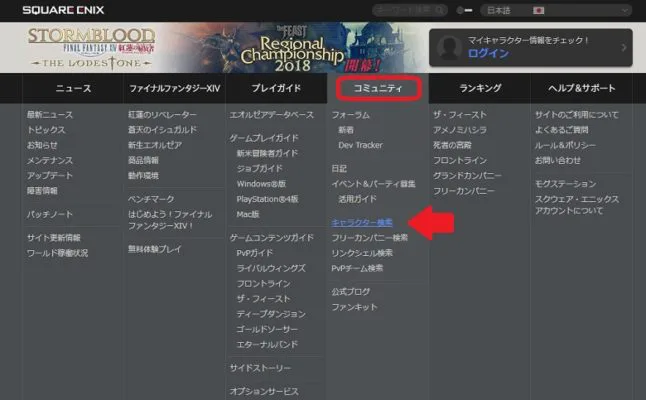The image size is (646, 400).
Task: Open 日記 diary link
Action: click(x=339, y=168)
